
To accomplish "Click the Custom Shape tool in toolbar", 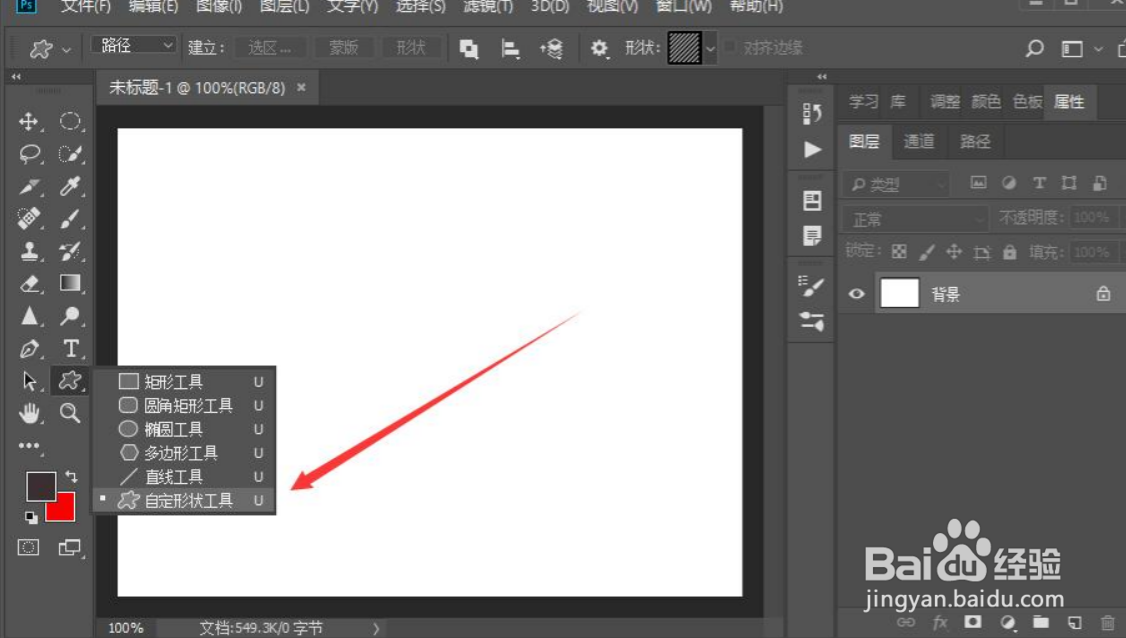I will click(x=70, y=380).
